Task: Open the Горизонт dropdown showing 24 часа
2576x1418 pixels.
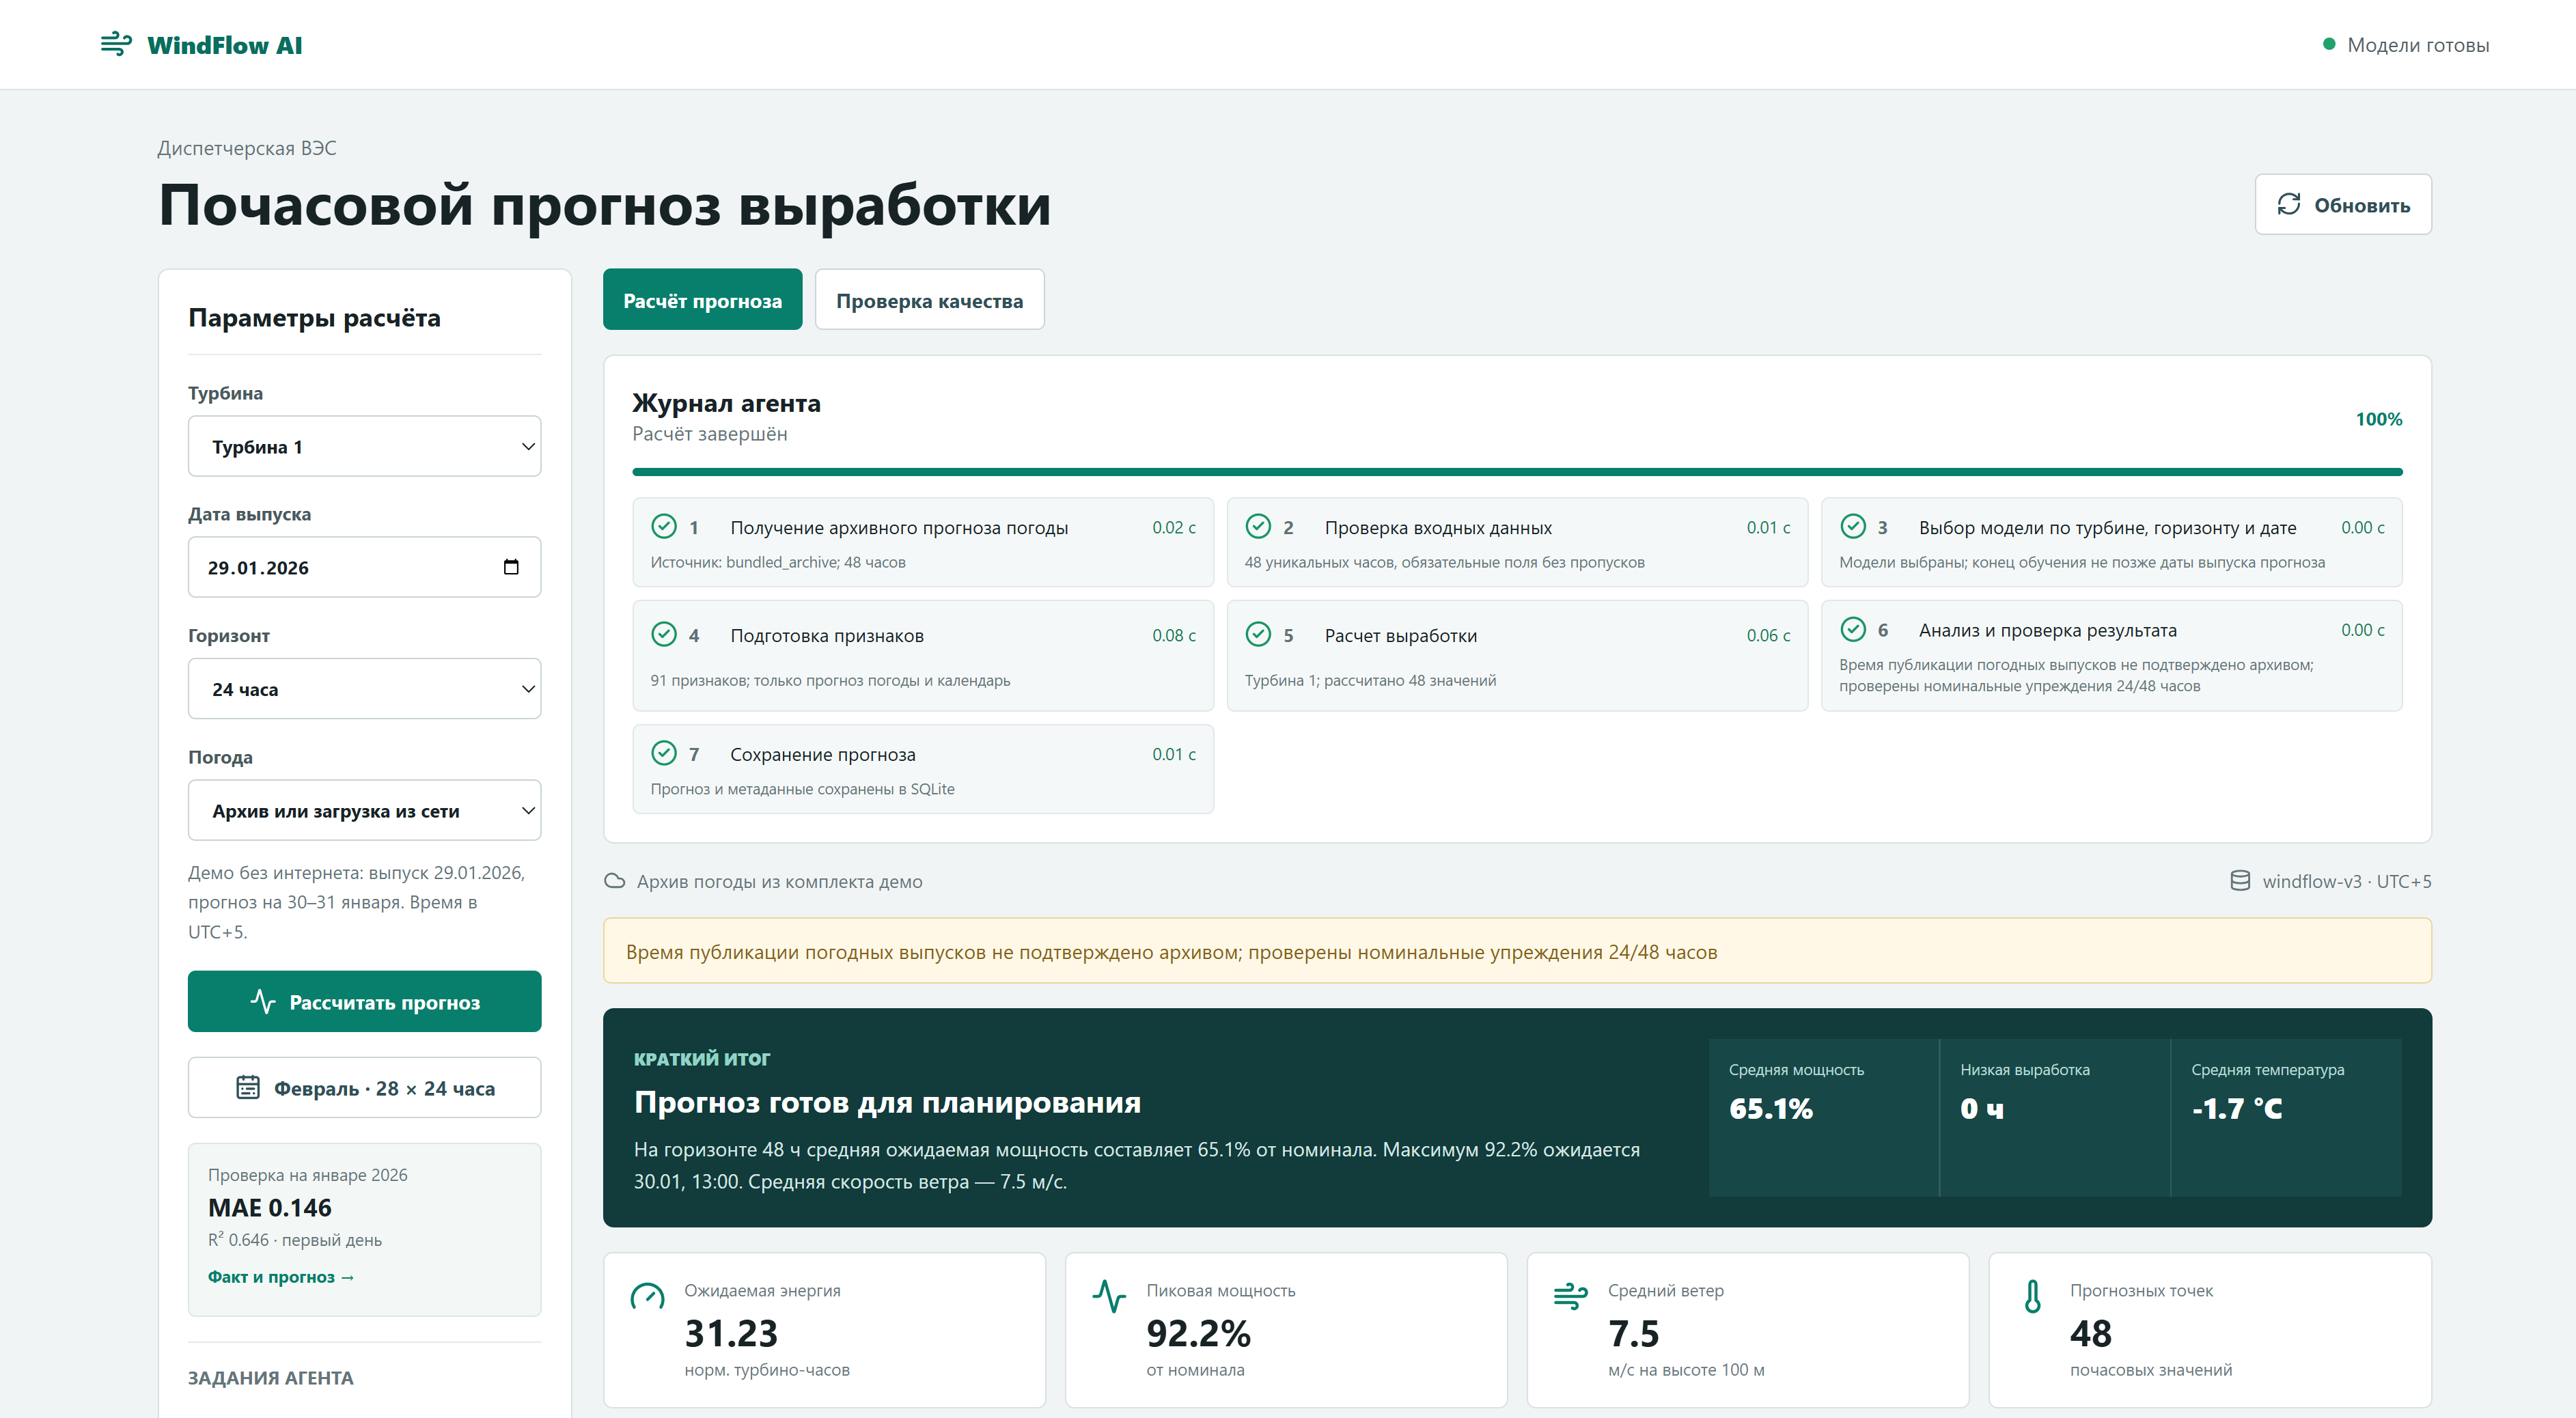Action: coord(364,689)
